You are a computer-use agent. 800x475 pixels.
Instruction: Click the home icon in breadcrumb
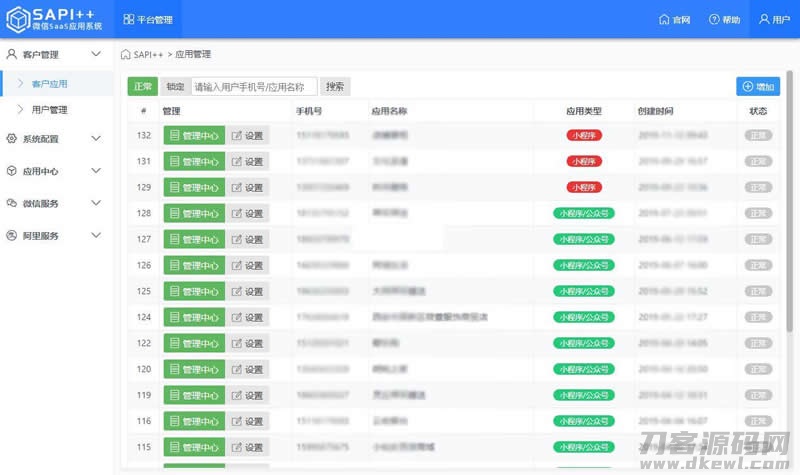click(x=125, y=54)
